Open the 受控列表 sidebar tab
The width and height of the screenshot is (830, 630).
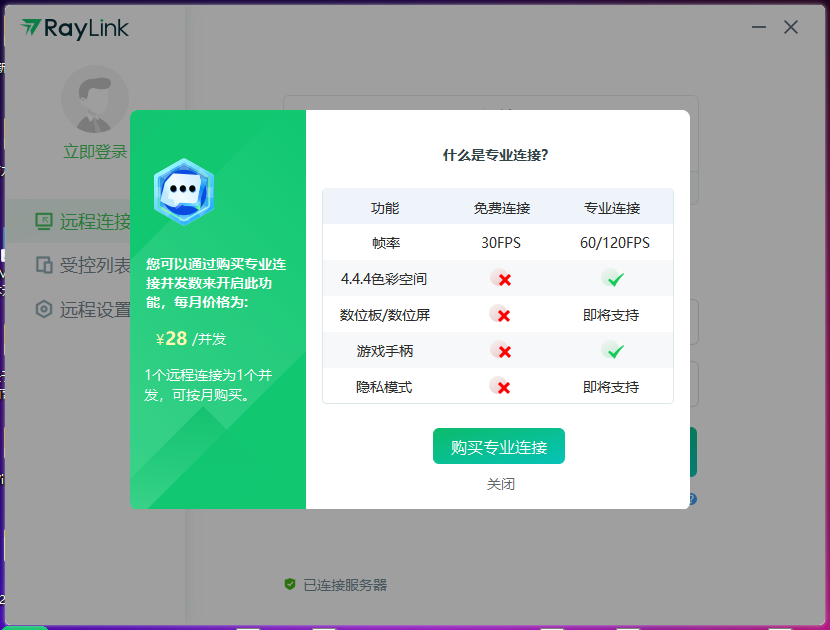pos(95,265)
